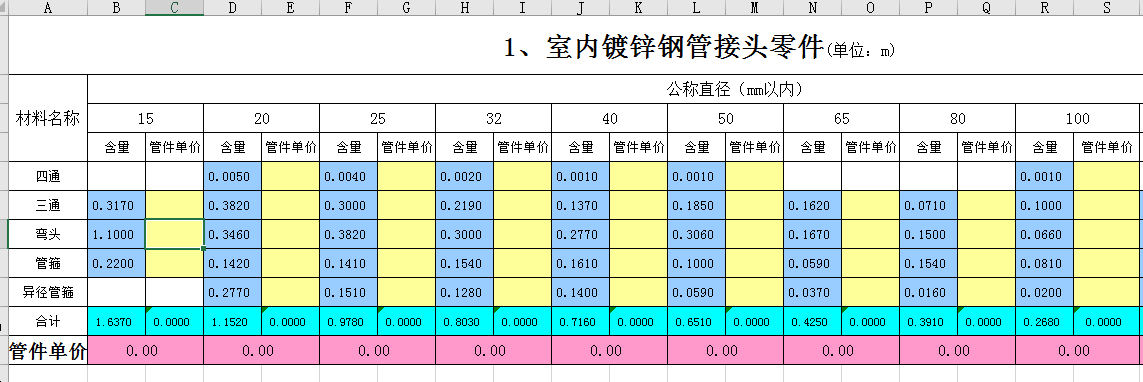The width and height of the screenshot is (1143, 382).
Task: Select the 三通 value 0.2190
Action: 464,206
